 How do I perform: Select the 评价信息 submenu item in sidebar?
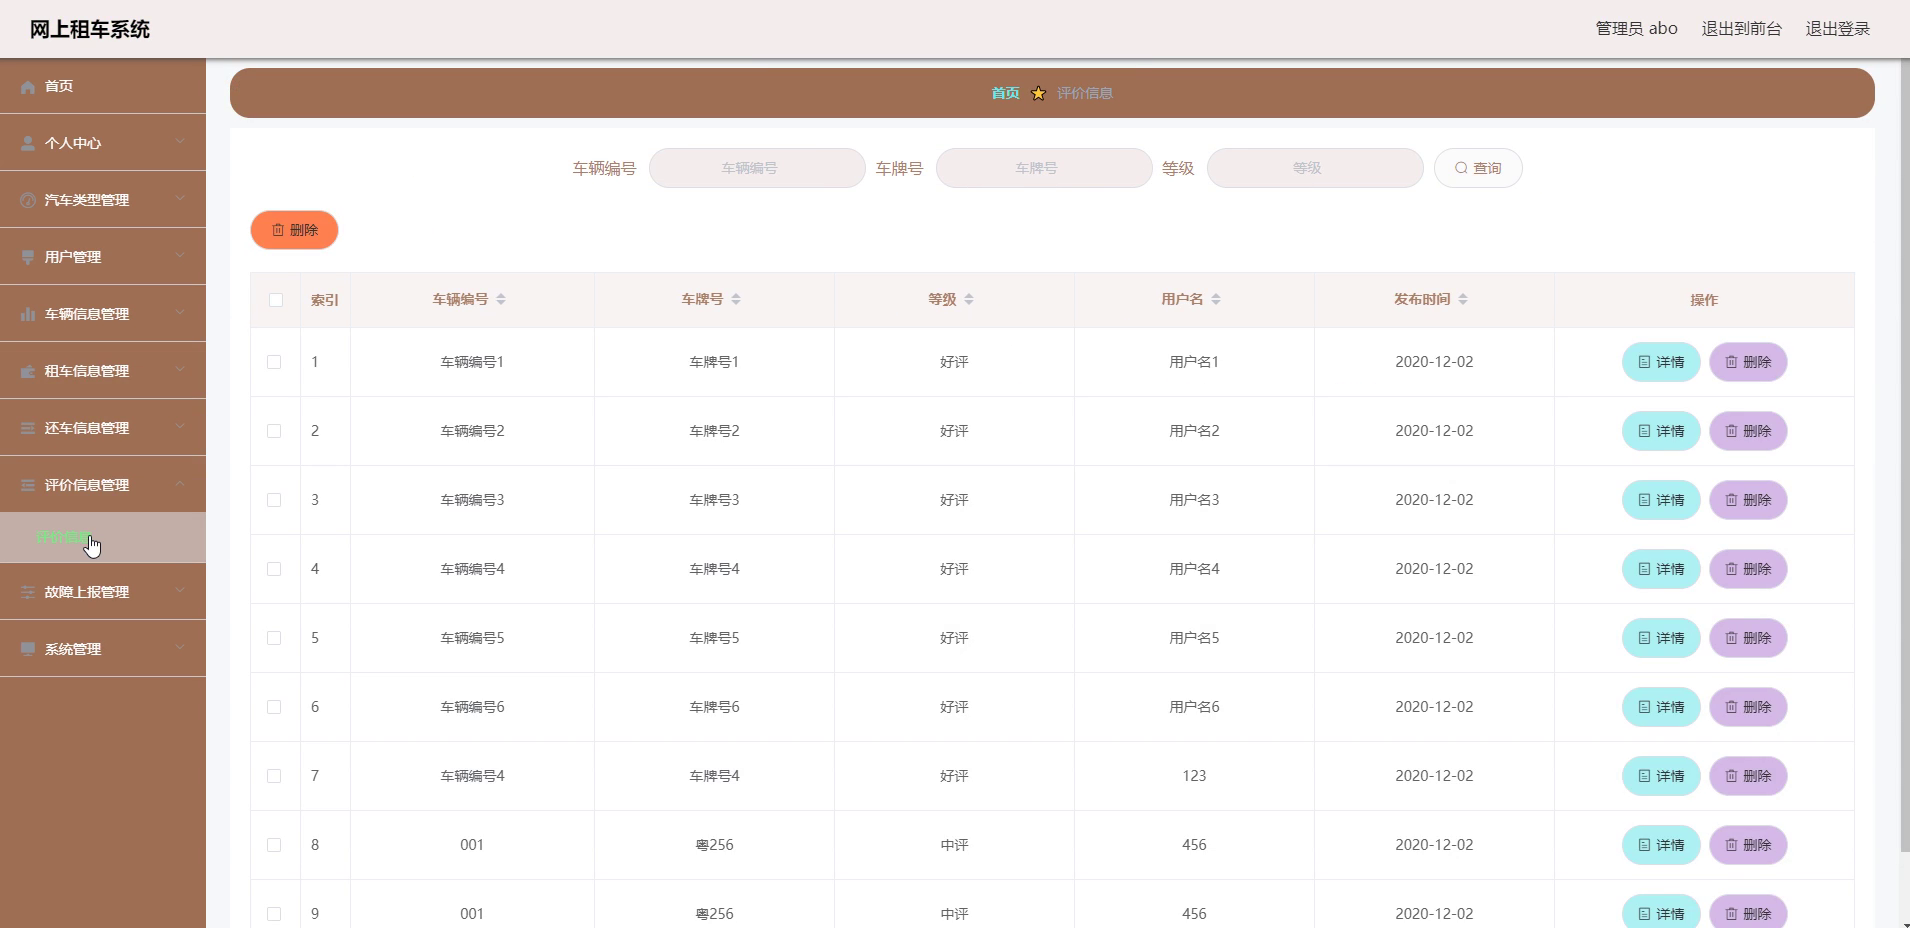103,537
